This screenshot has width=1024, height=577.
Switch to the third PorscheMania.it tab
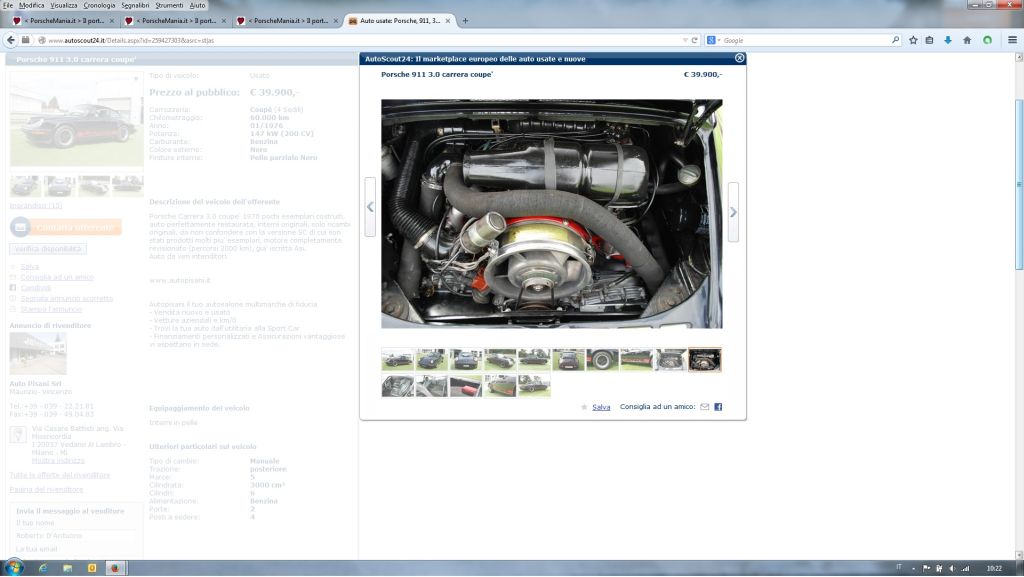click(x=288, y=21)
